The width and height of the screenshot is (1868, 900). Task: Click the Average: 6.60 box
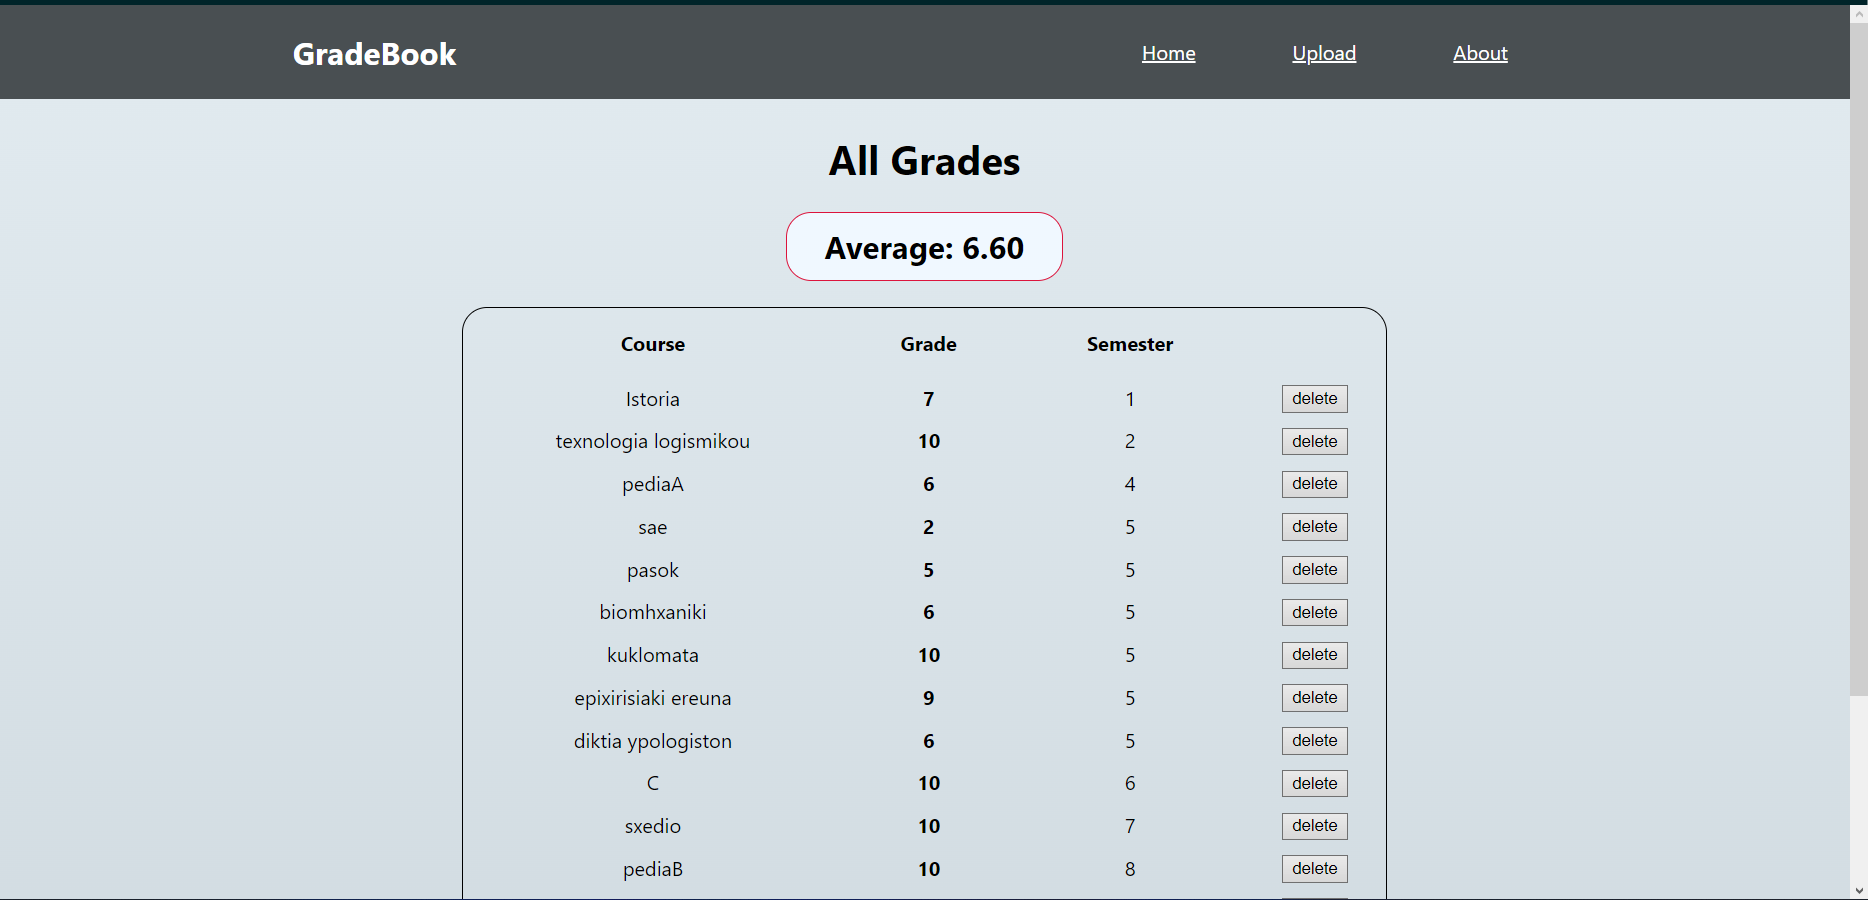924,247
